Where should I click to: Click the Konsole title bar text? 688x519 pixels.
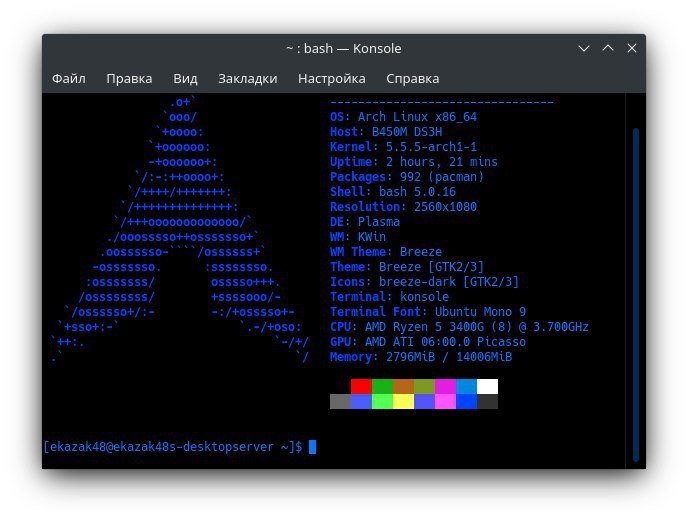click(344, 48)
